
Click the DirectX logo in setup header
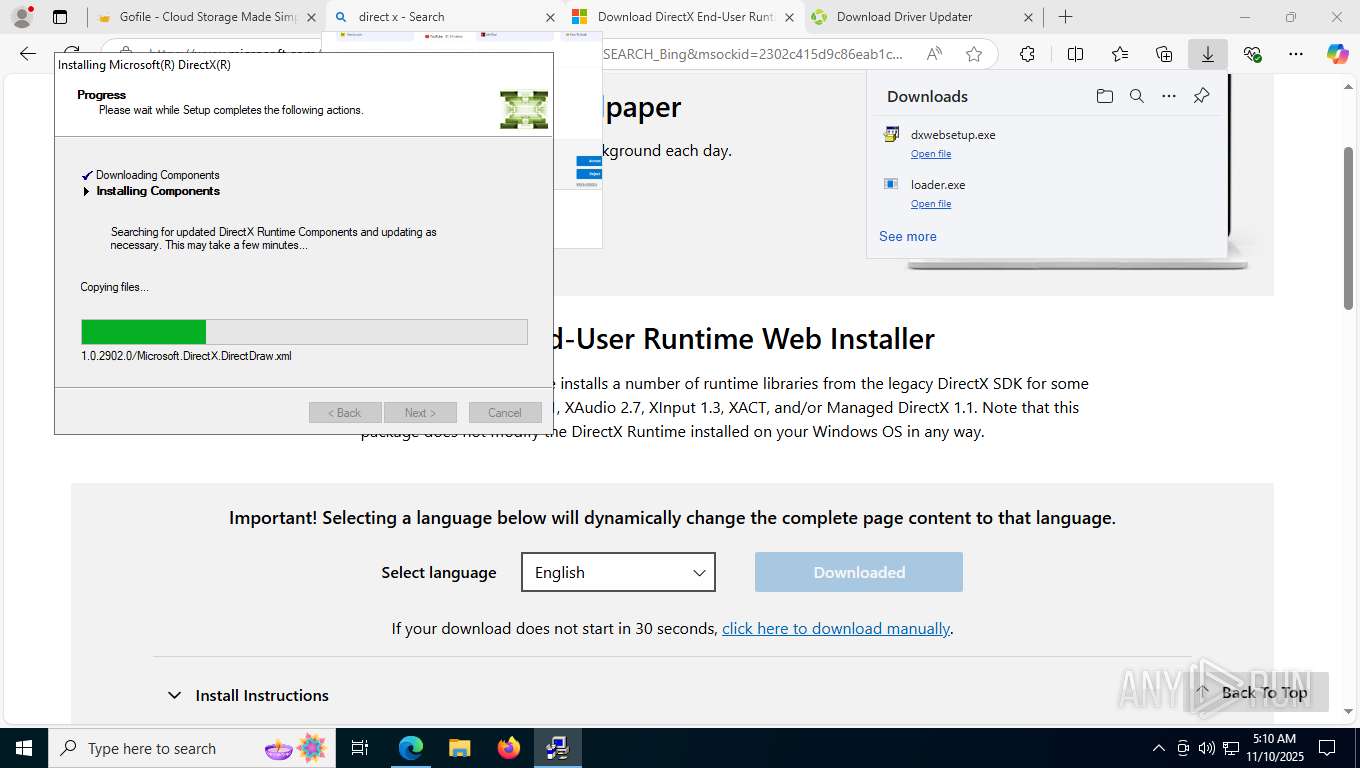point(524,110)
